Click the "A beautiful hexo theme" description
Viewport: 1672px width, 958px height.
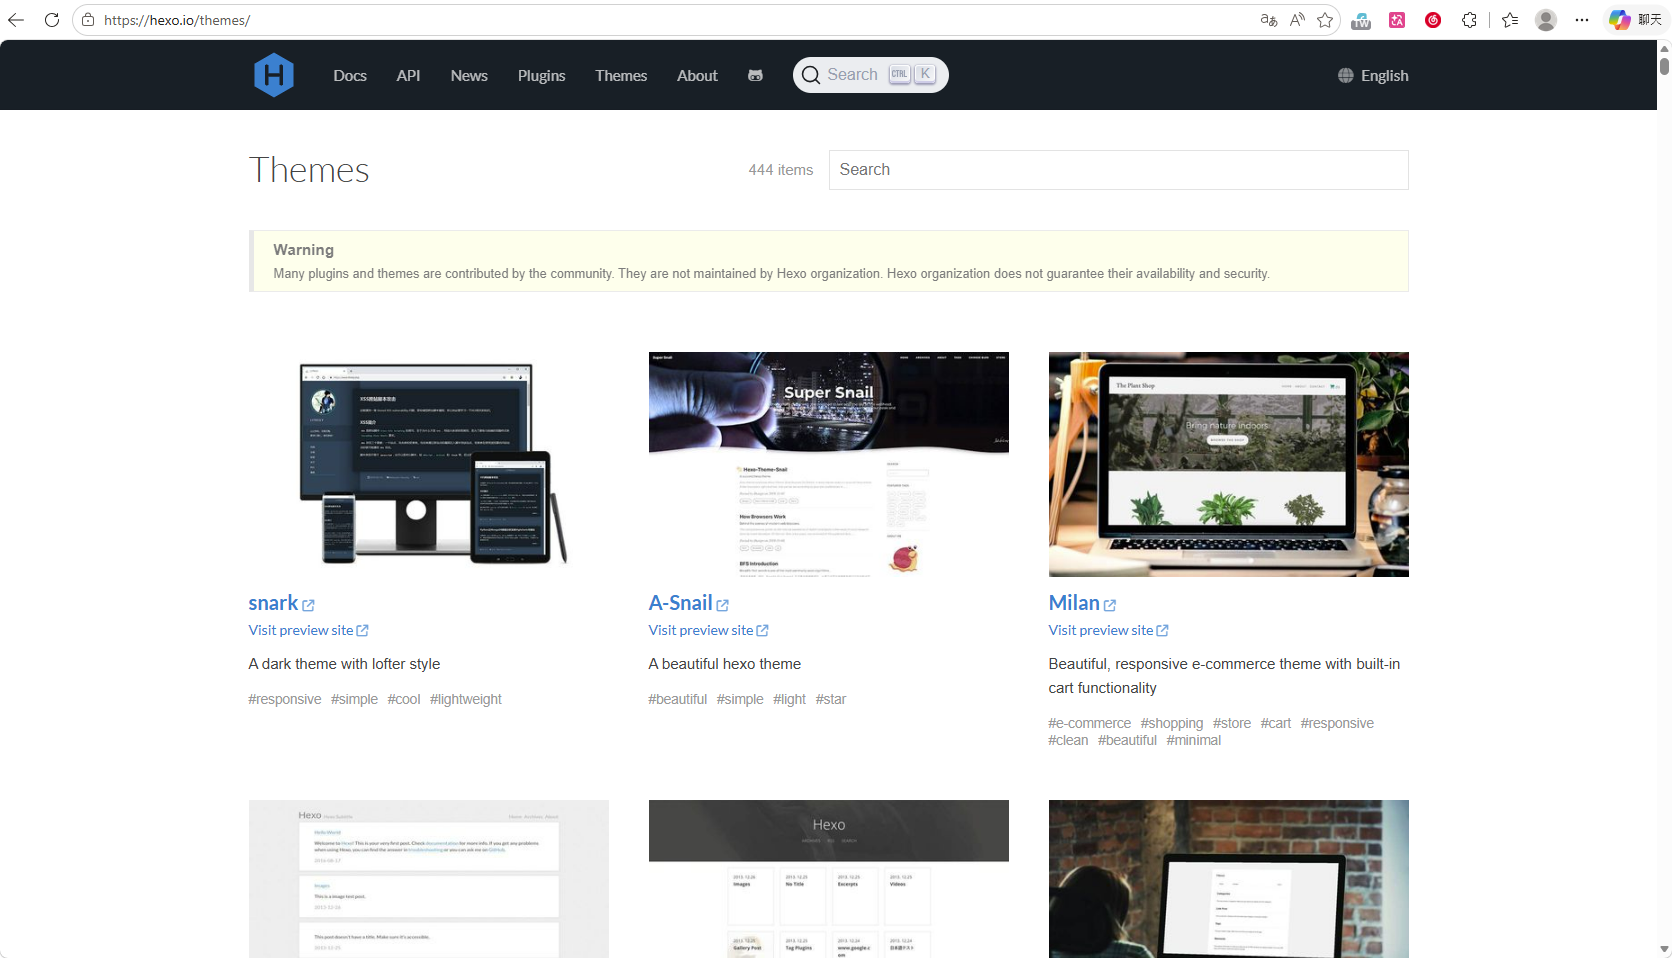coord(725,664)
